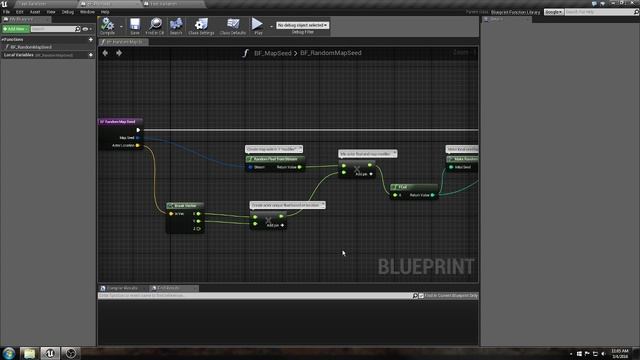Click the Compile toolbar icon
The width and height of the screenshot is (640, 360).
[x=108, y=26]
